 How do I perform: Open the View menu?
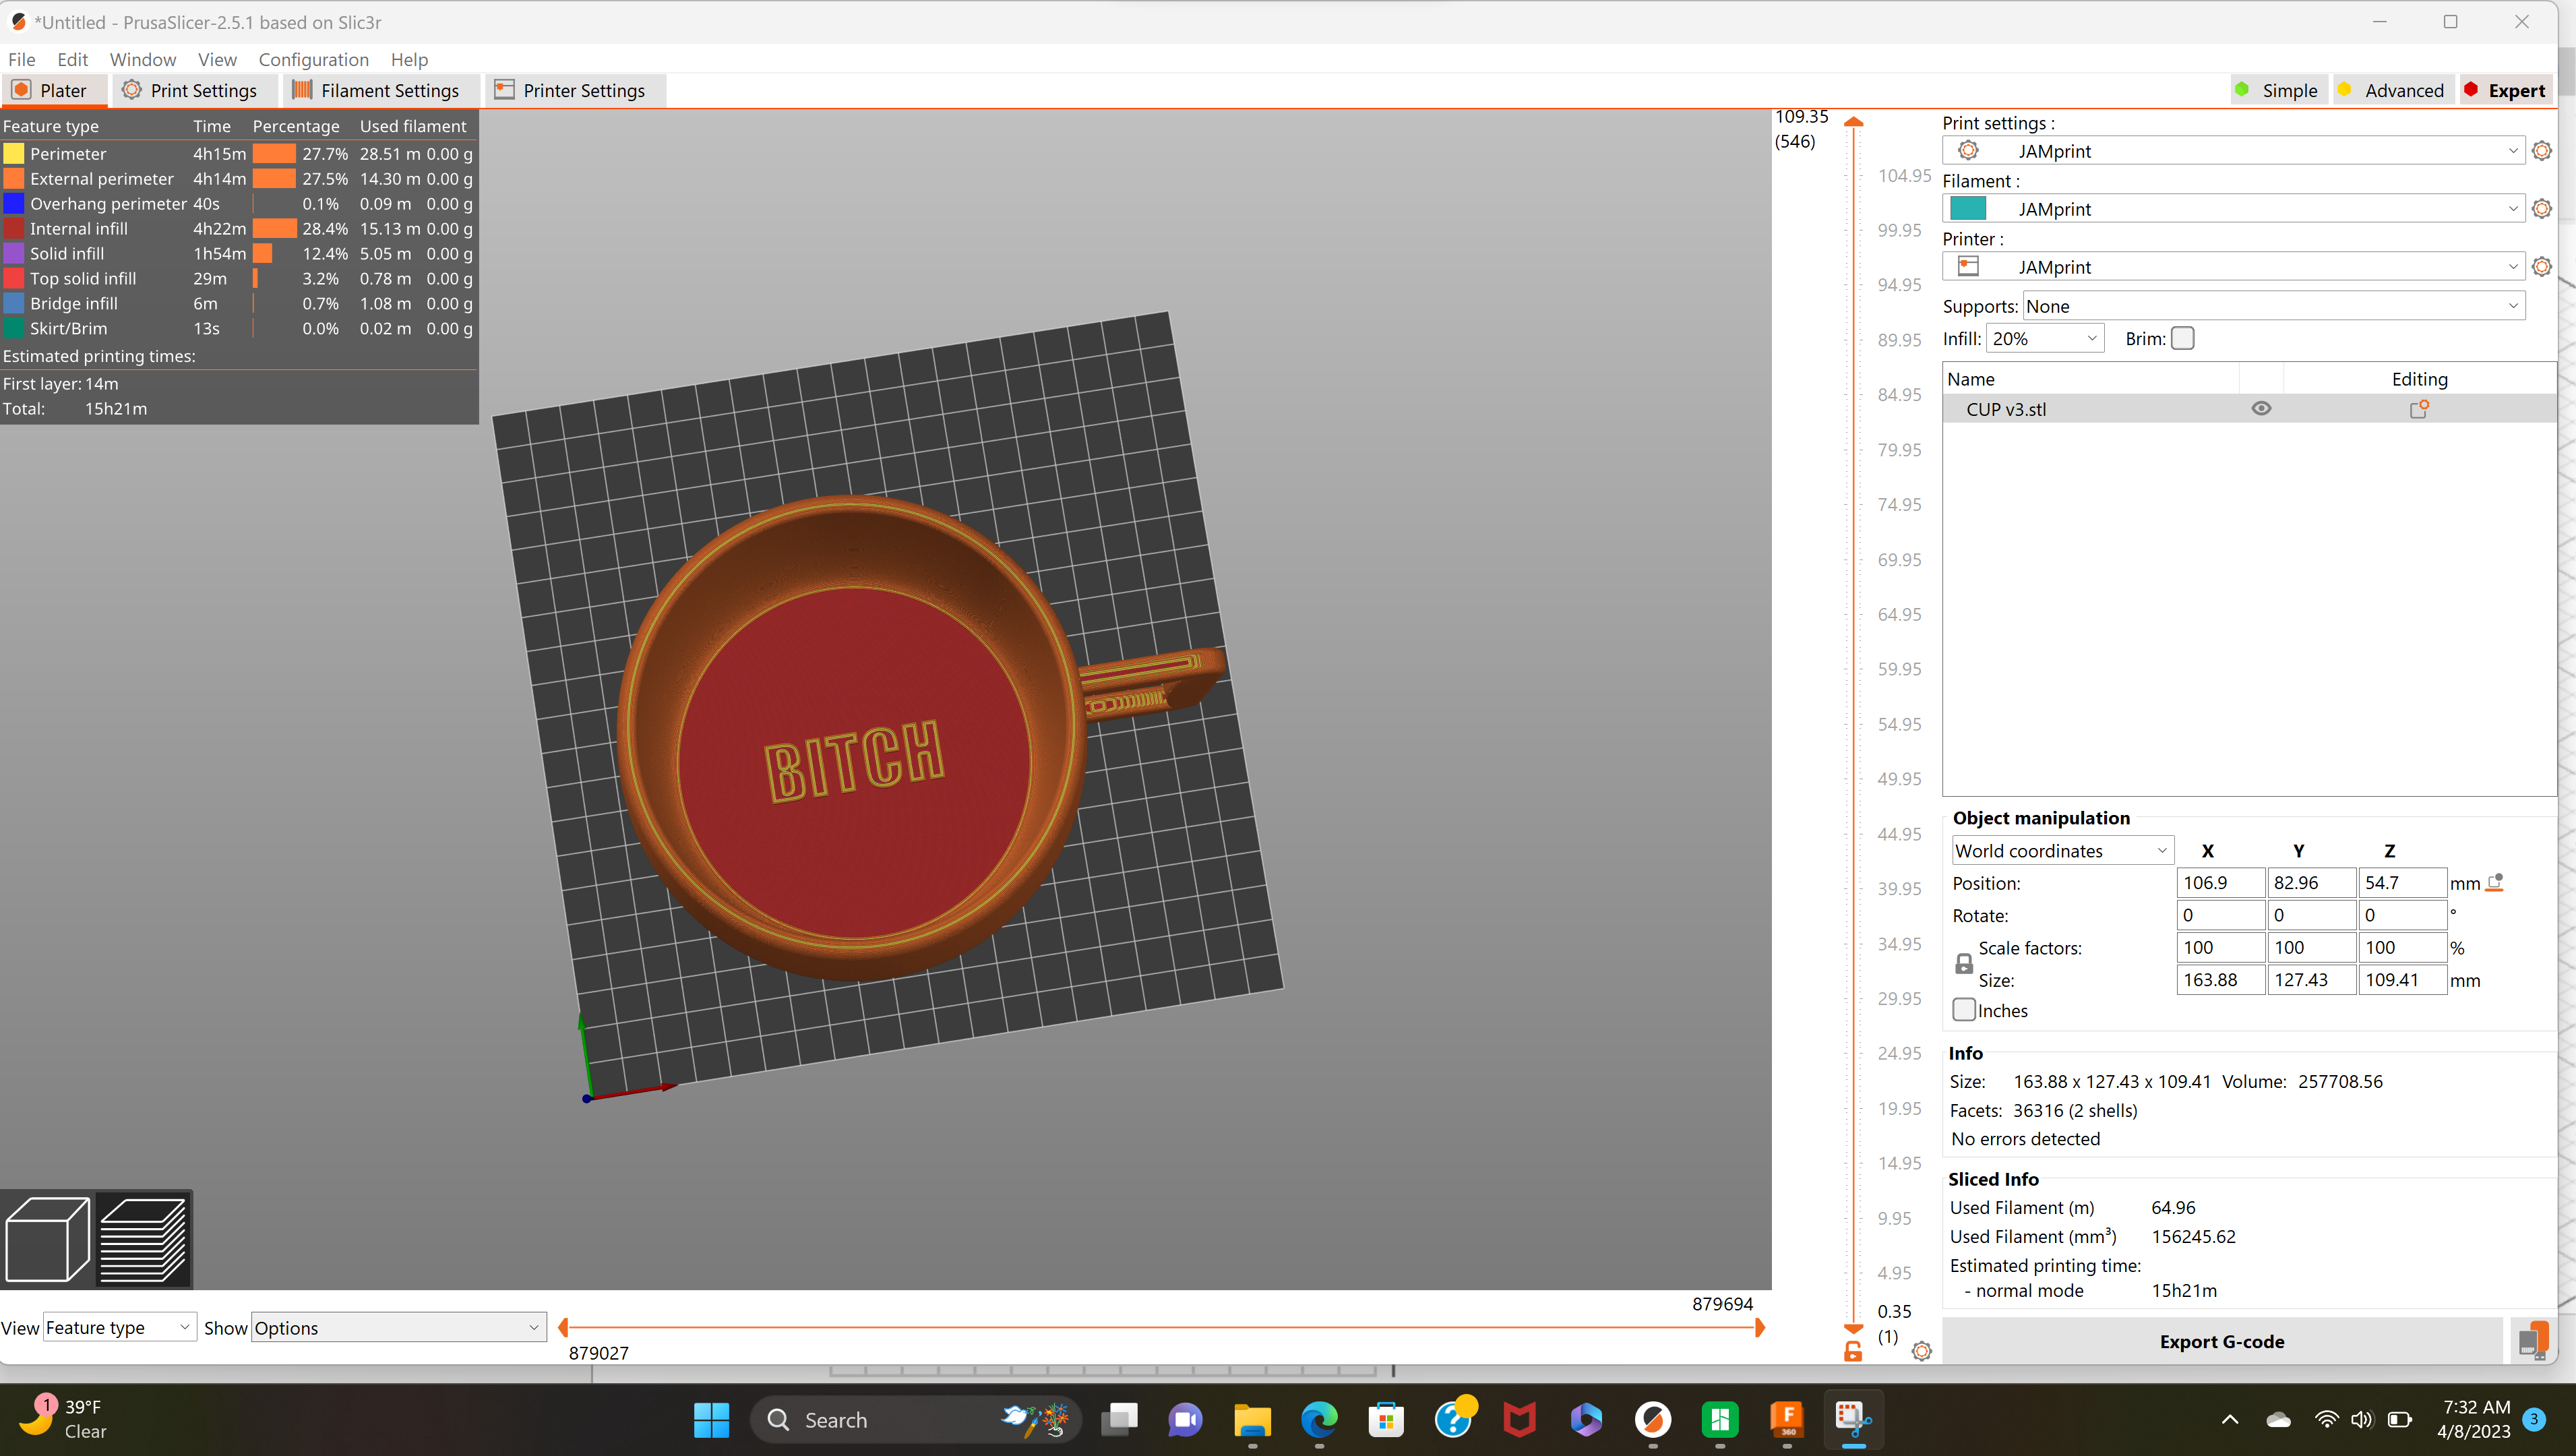[217, 60]
